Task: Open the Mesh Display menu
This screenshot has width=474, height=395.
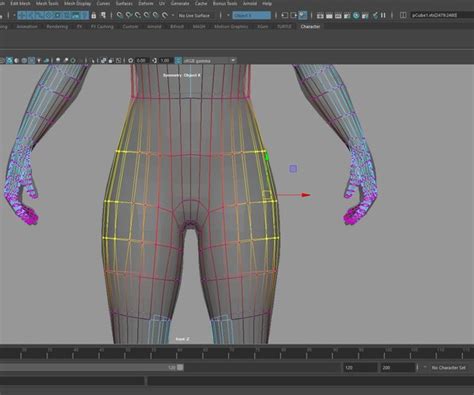Action: click(x=77, y=3)
